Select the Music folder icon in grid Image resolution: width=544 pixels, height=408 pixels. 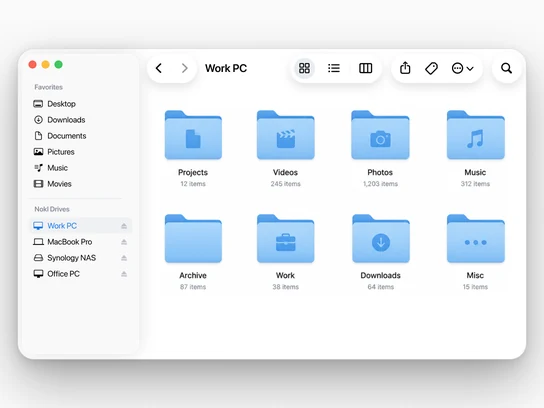[475, 135]
